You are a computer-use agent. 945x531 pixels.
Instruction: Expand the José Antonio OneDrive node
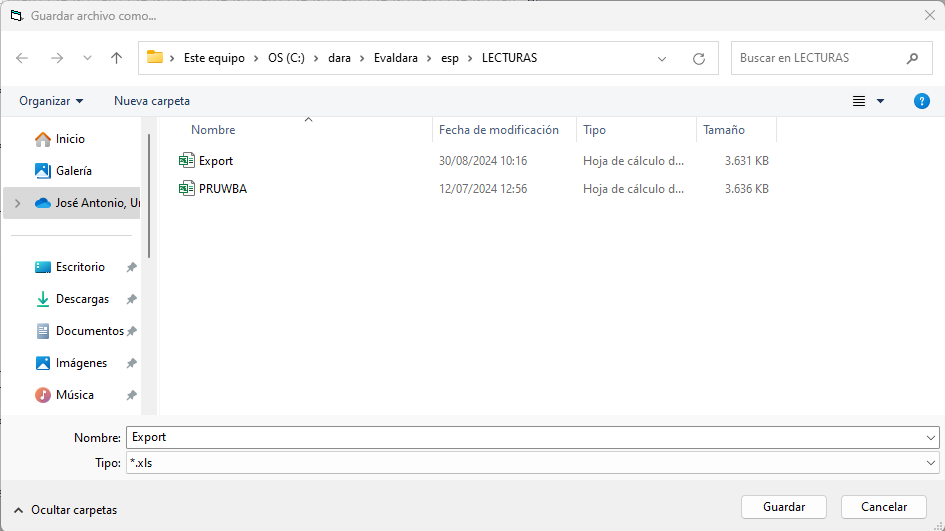[17, 203]
